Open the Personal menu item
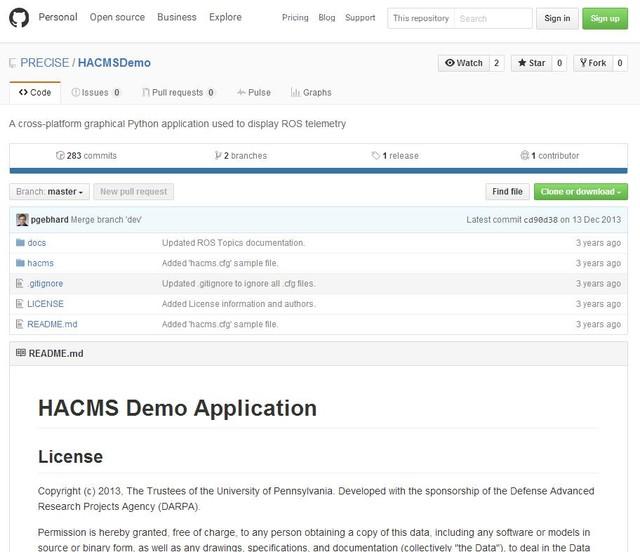The height and width of the screenshot is (552, 640). click(x=58, y=17)
